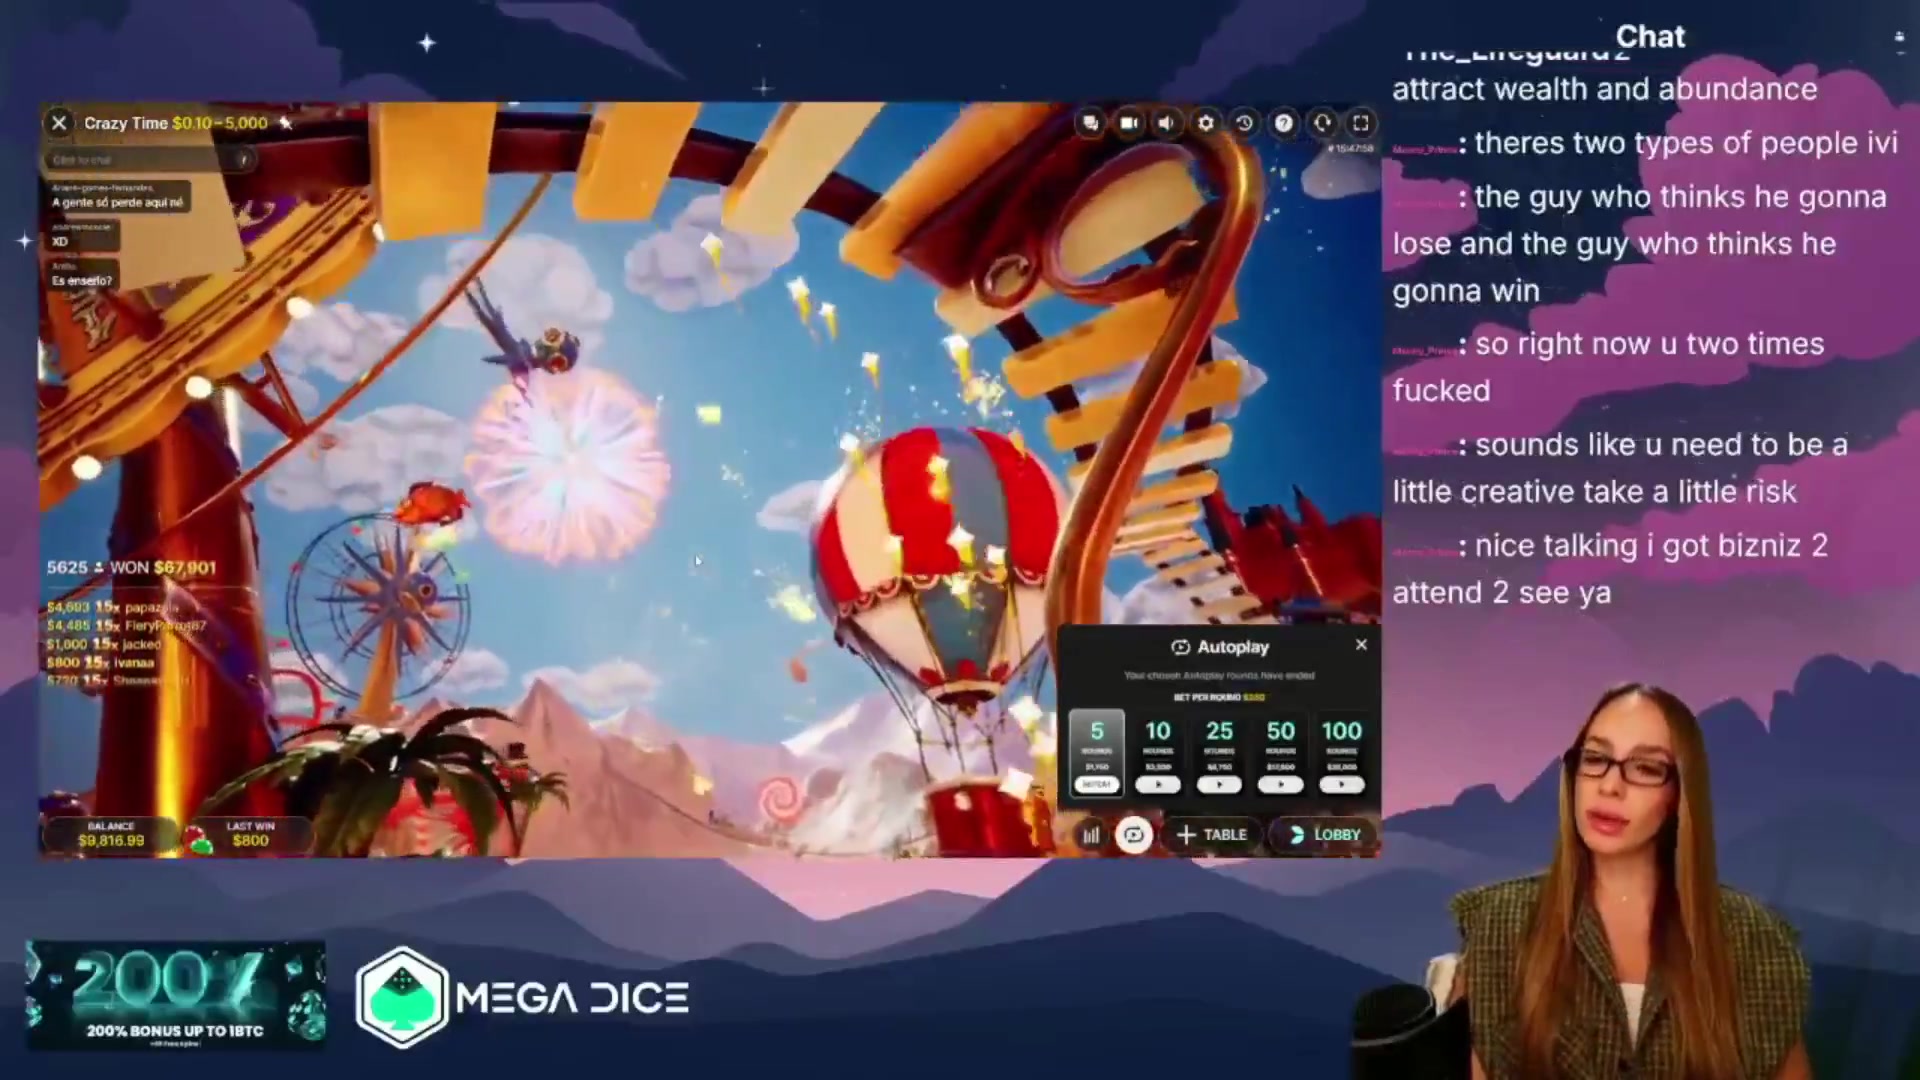Click the Mega Dice logo

click(523, 997)
